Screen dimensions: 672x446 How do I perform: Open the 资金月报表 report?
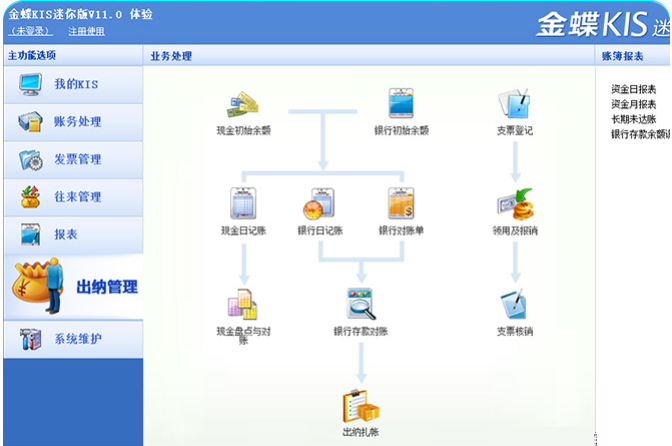(633, 104)
